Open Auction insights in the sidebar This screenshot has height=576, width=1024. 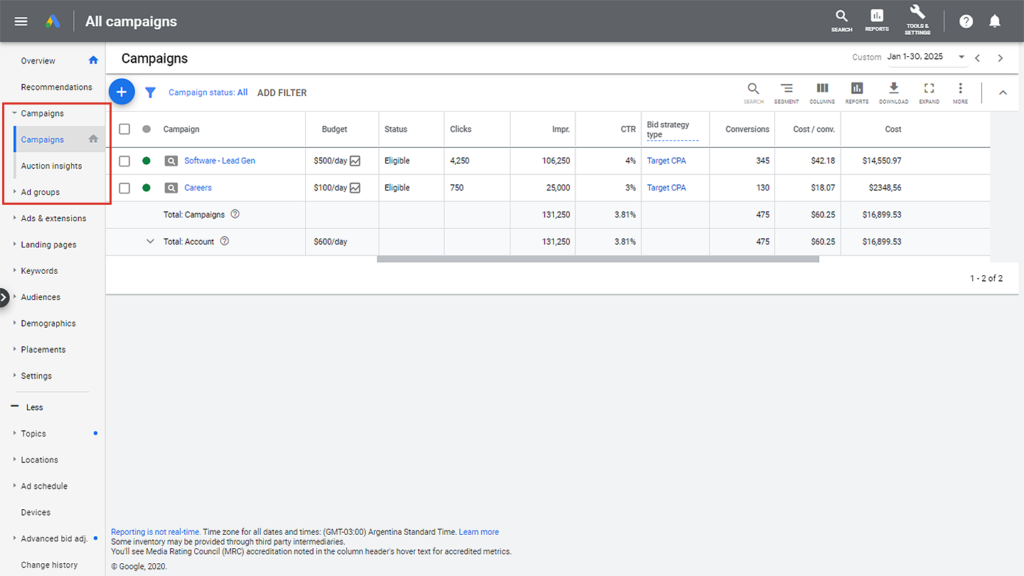point(51,166)
